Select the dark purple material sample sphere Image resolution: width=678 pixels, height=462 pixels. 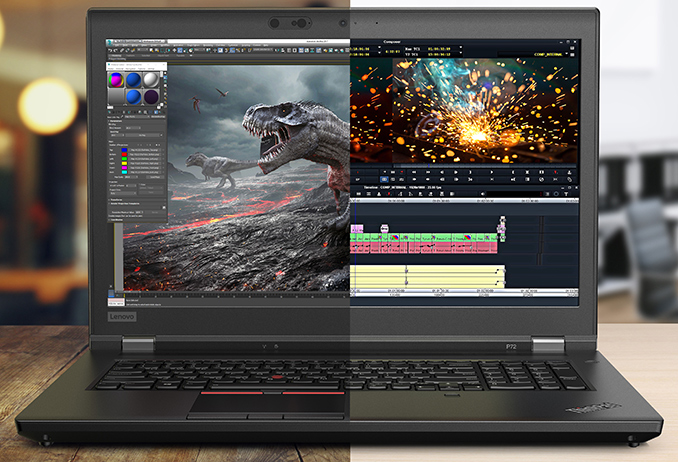tap(151, 96)
